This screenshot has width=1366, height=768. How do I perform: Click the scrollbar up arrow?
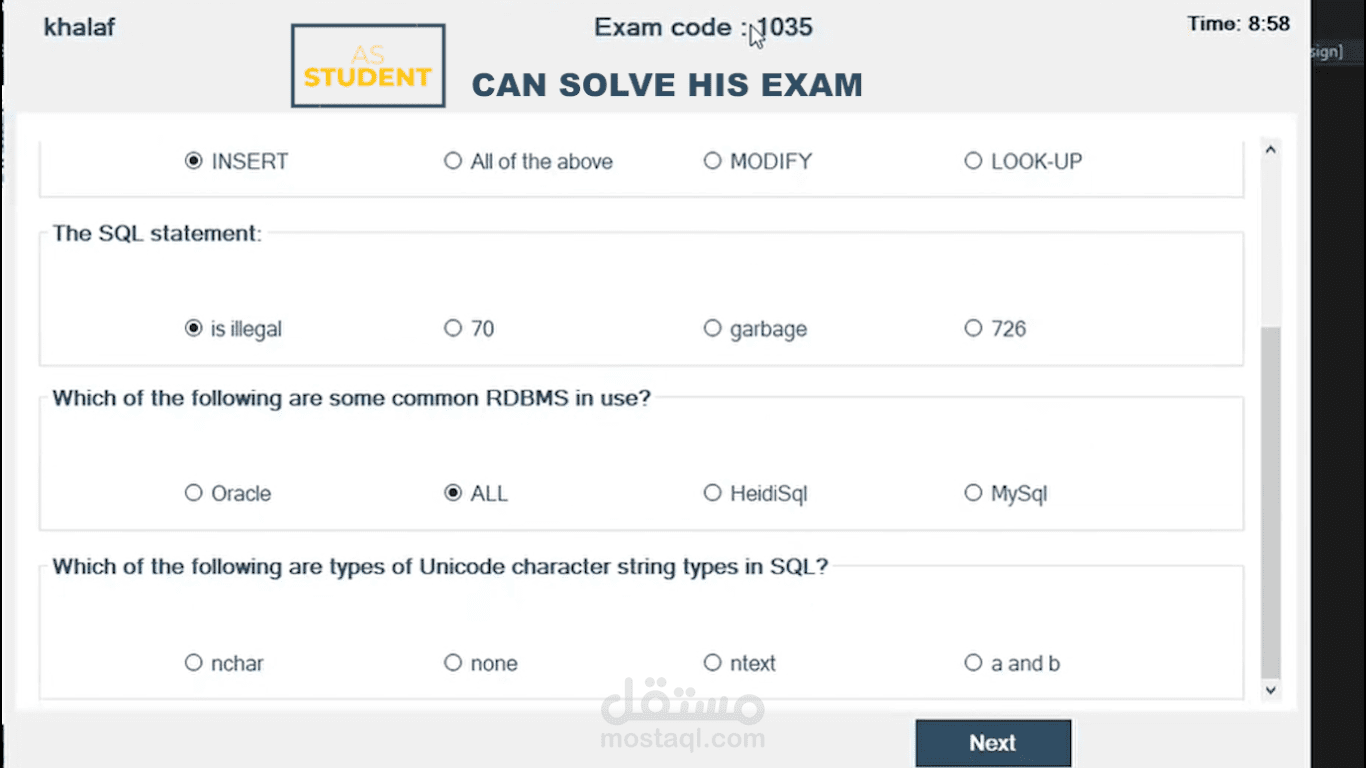1271,150
